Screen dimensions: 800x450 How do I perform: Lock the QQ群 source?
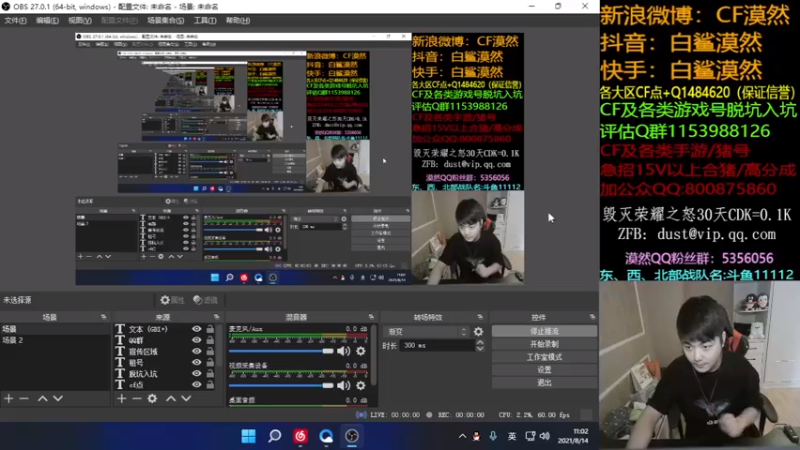click(210, 340)
